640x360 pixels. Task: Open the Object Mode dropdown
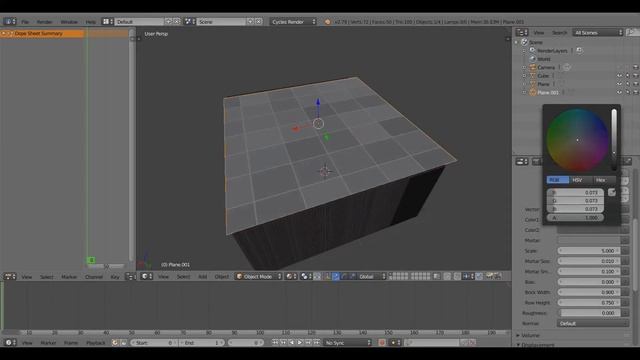(259, 276)
